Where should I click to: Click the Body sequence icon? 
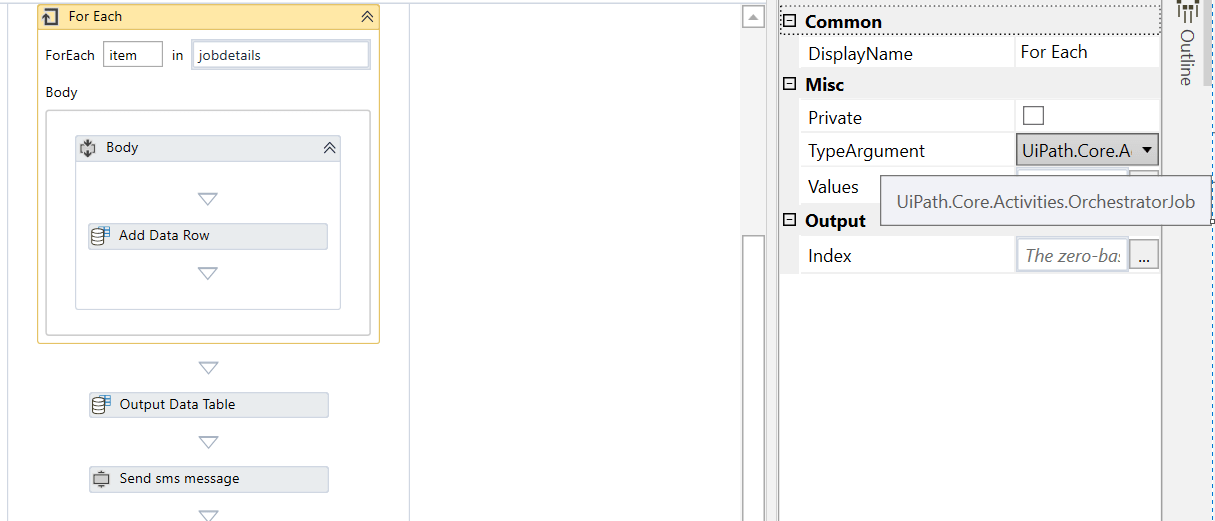pos(88,148)
